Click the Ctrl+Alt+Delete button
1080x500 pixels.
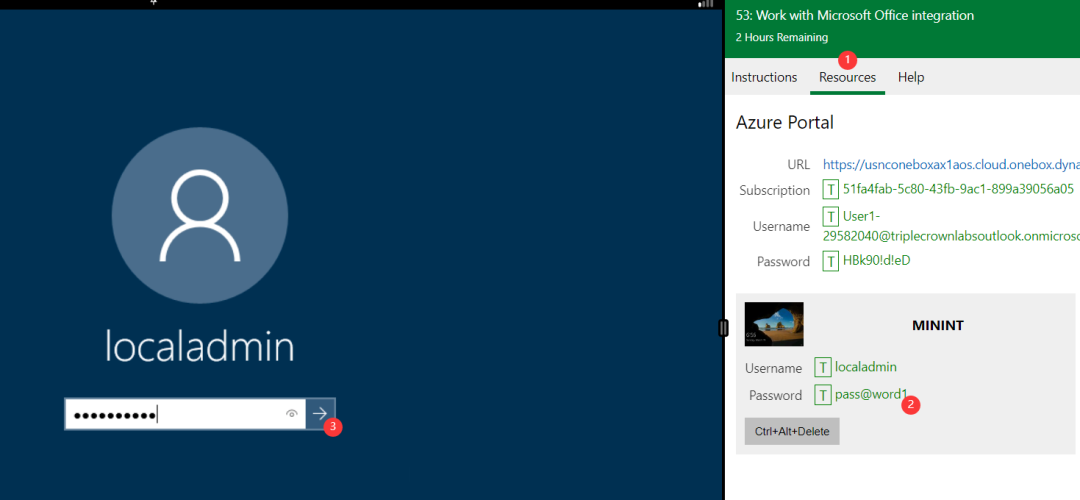pos(792,431)
